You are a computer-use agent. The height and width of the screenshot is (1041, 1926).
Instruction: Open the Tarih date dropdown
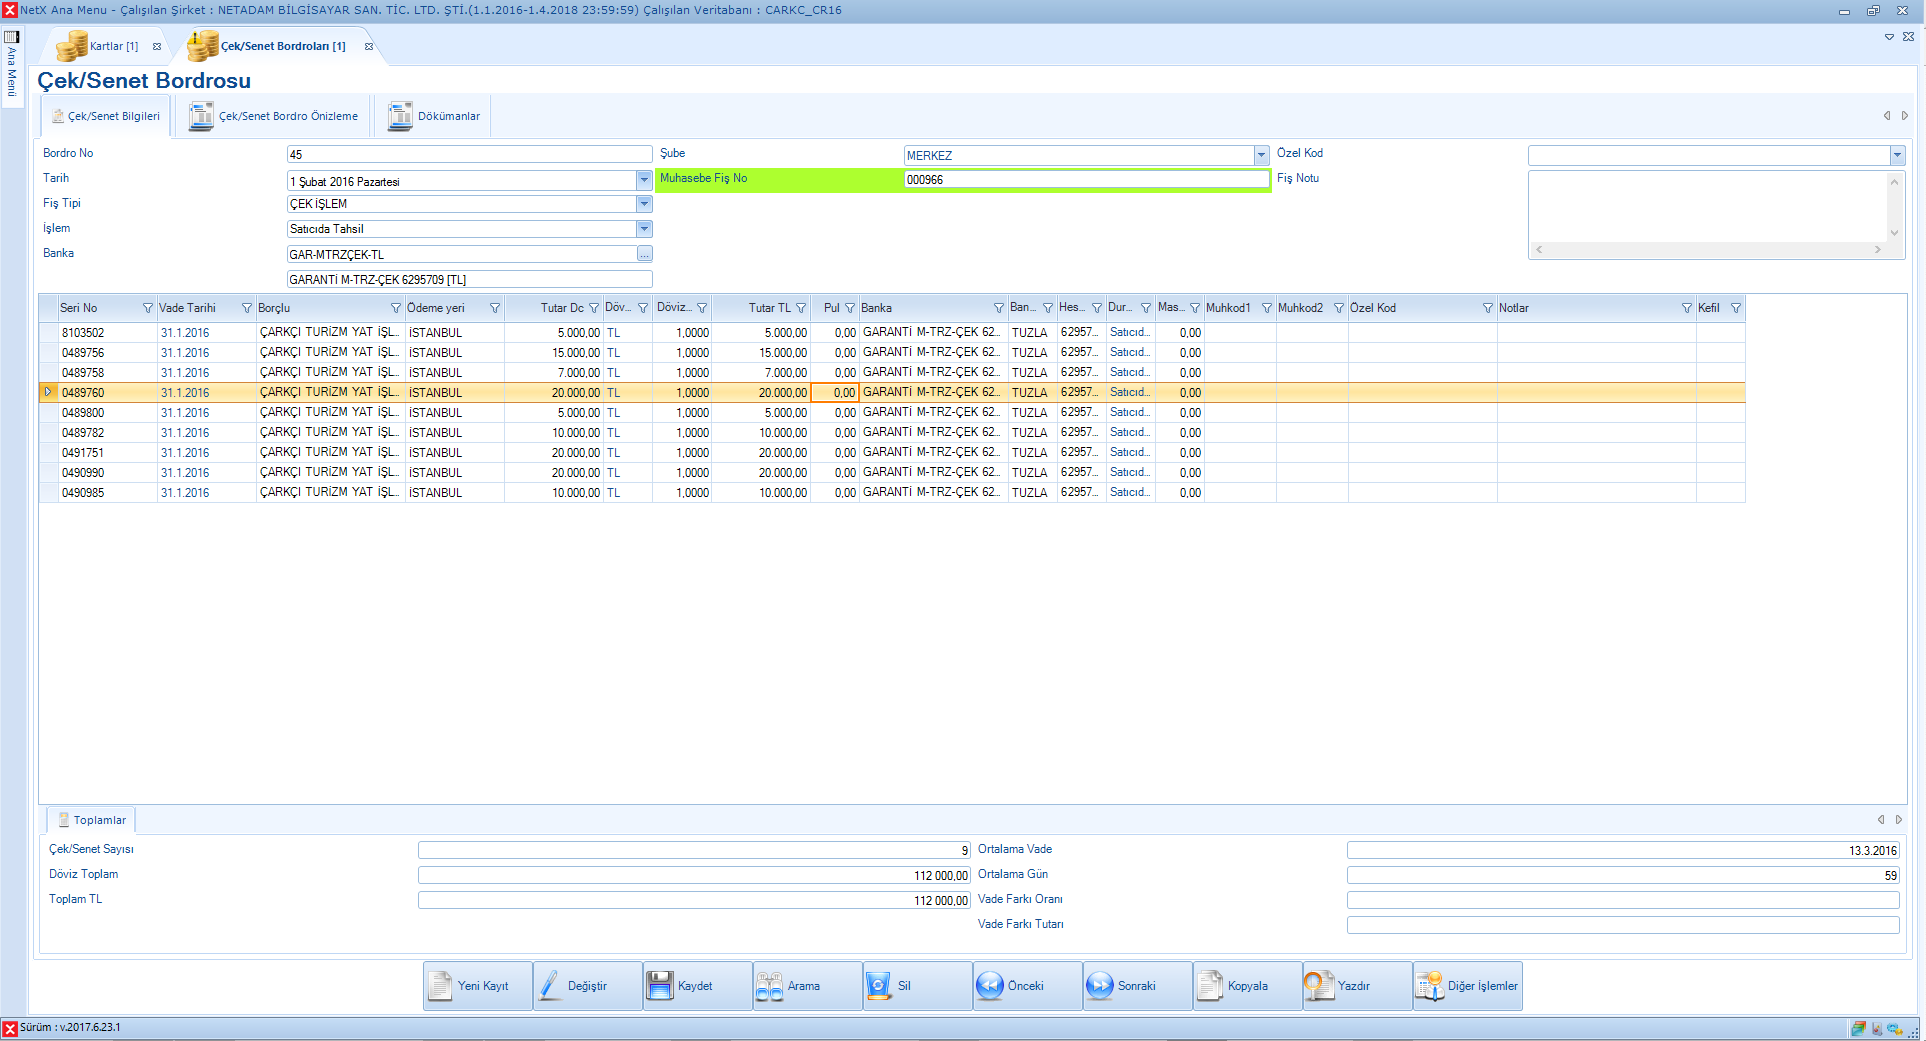pos(644,180)
